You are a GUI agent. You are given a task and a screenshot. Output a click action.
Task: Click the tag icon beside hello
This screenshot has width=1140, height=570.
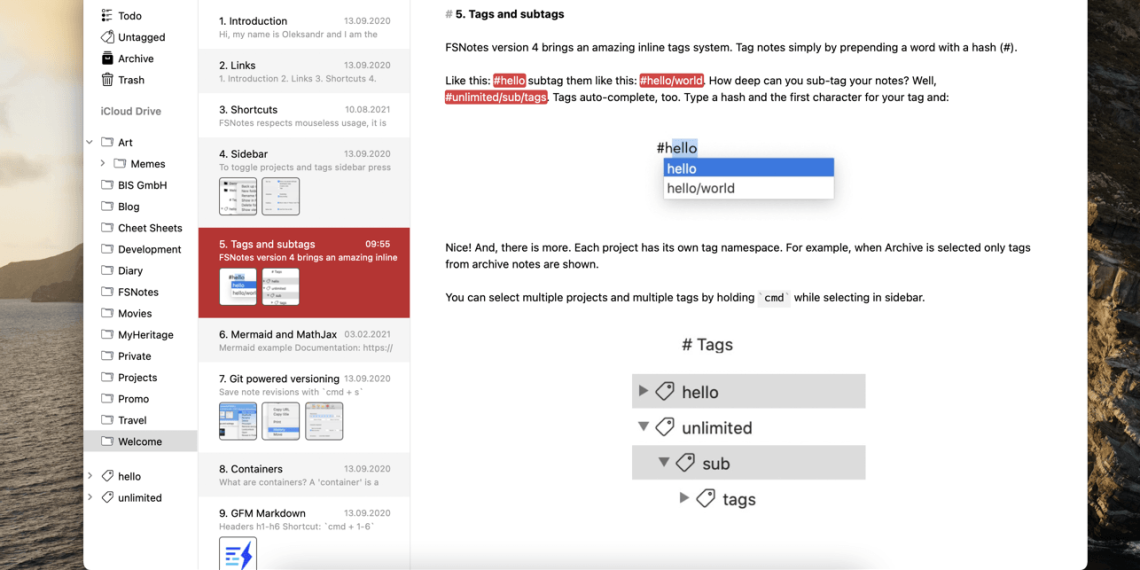(x=107, y=477)
